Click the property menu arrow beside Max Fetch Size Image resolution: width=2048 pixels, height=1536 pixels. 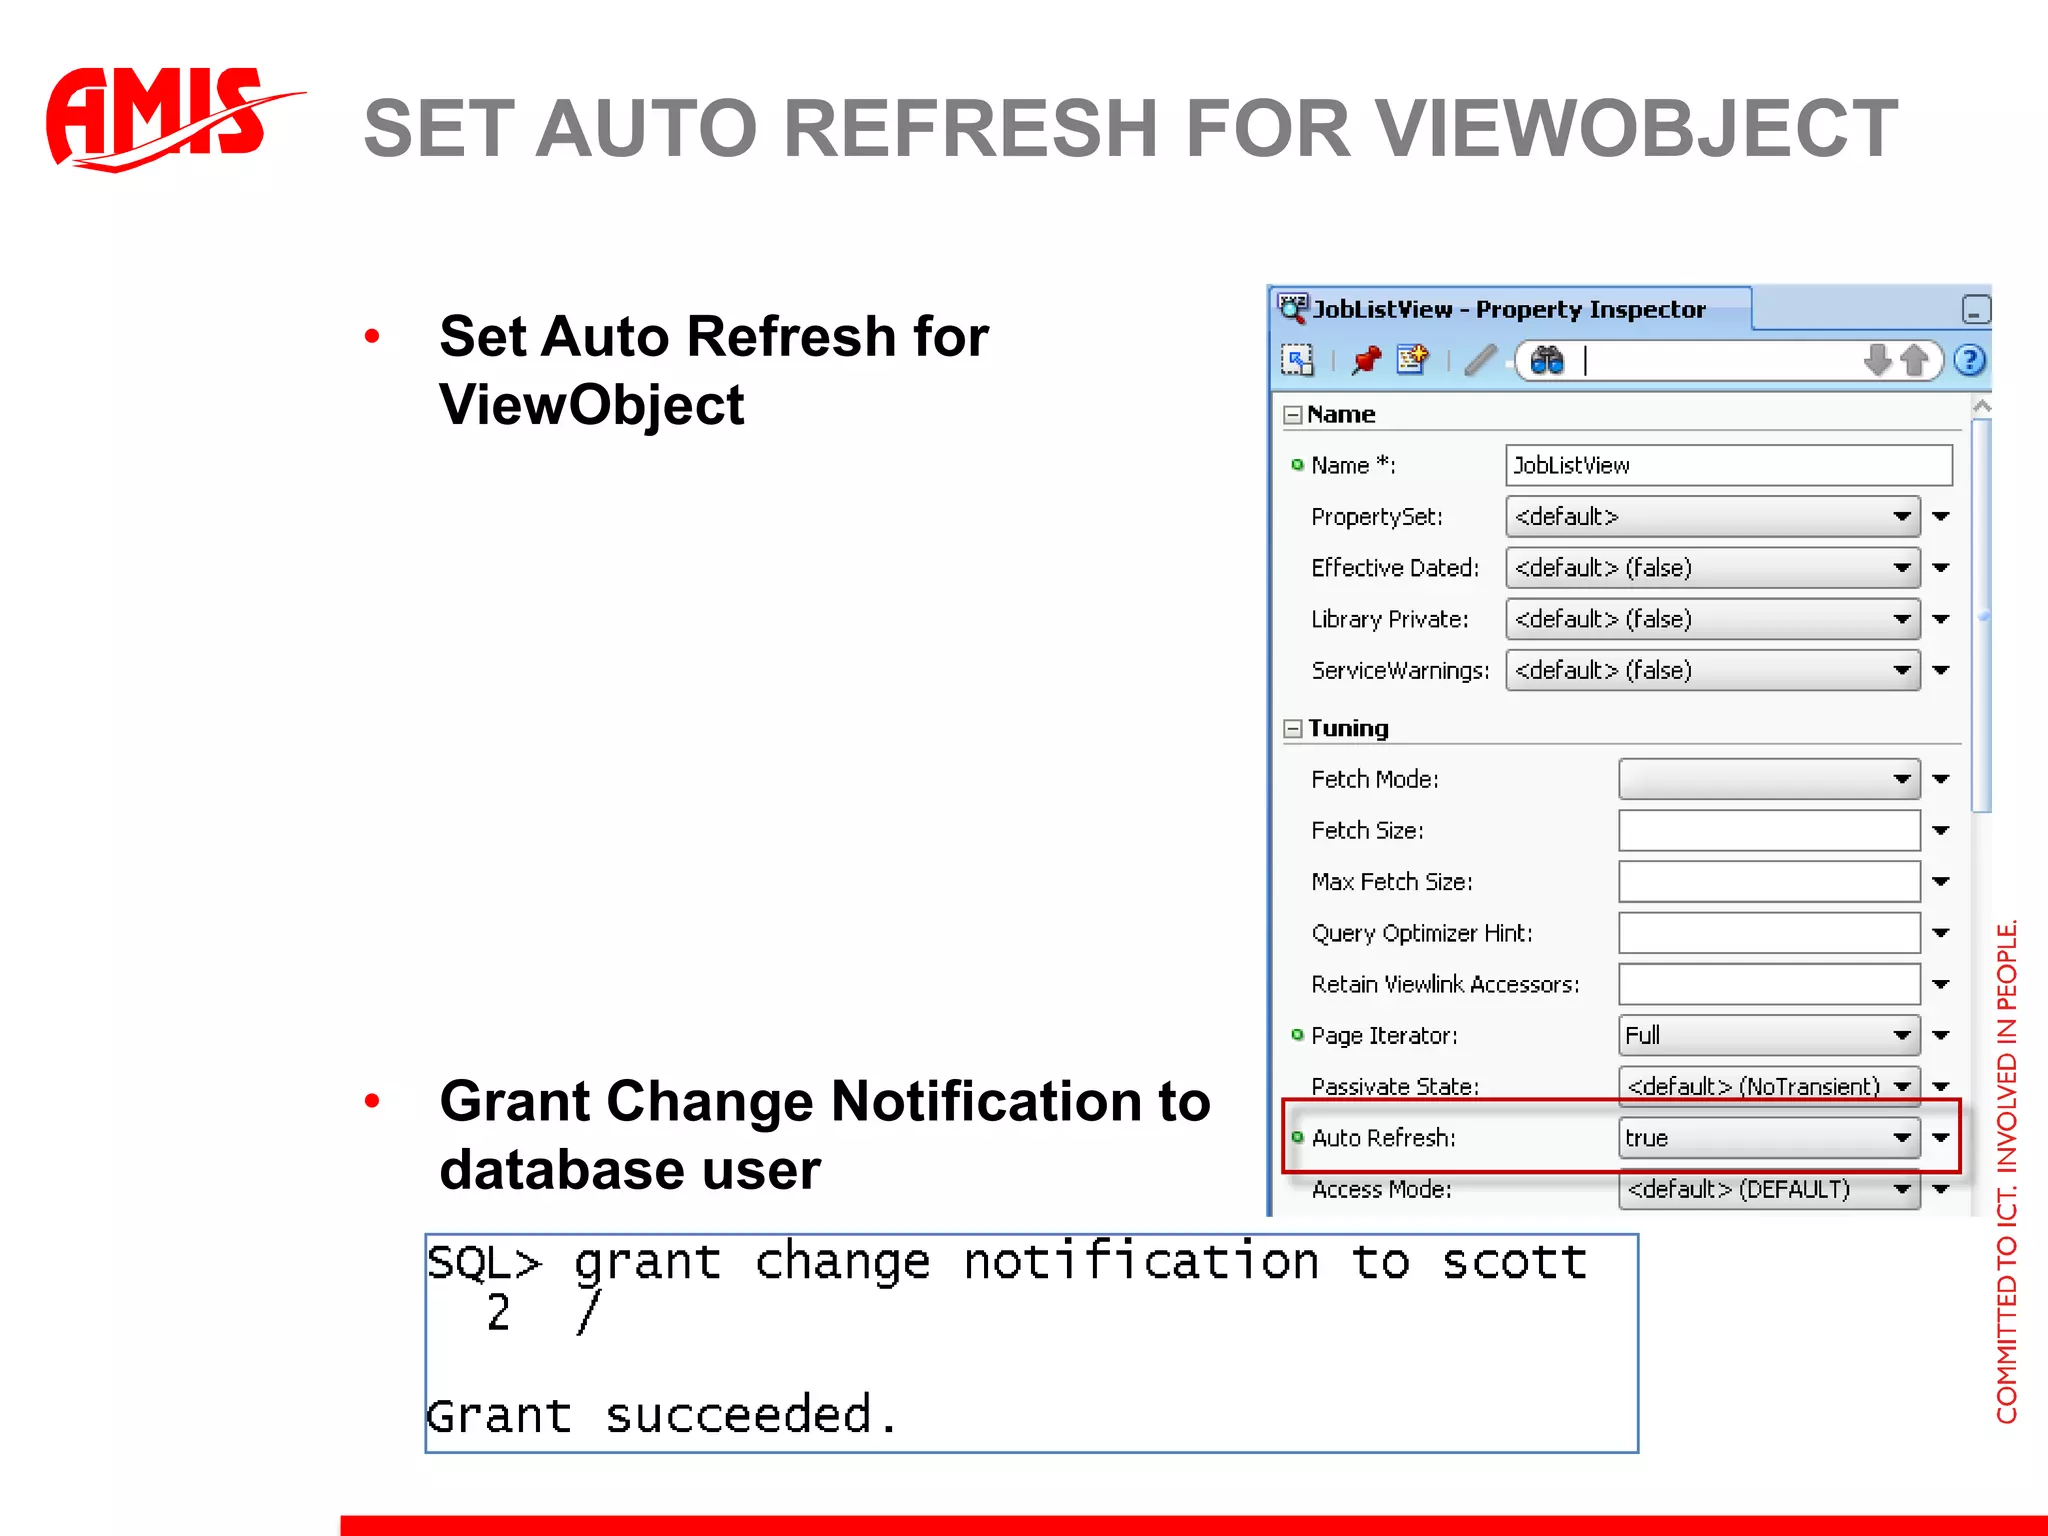(x=1941, y=881)
